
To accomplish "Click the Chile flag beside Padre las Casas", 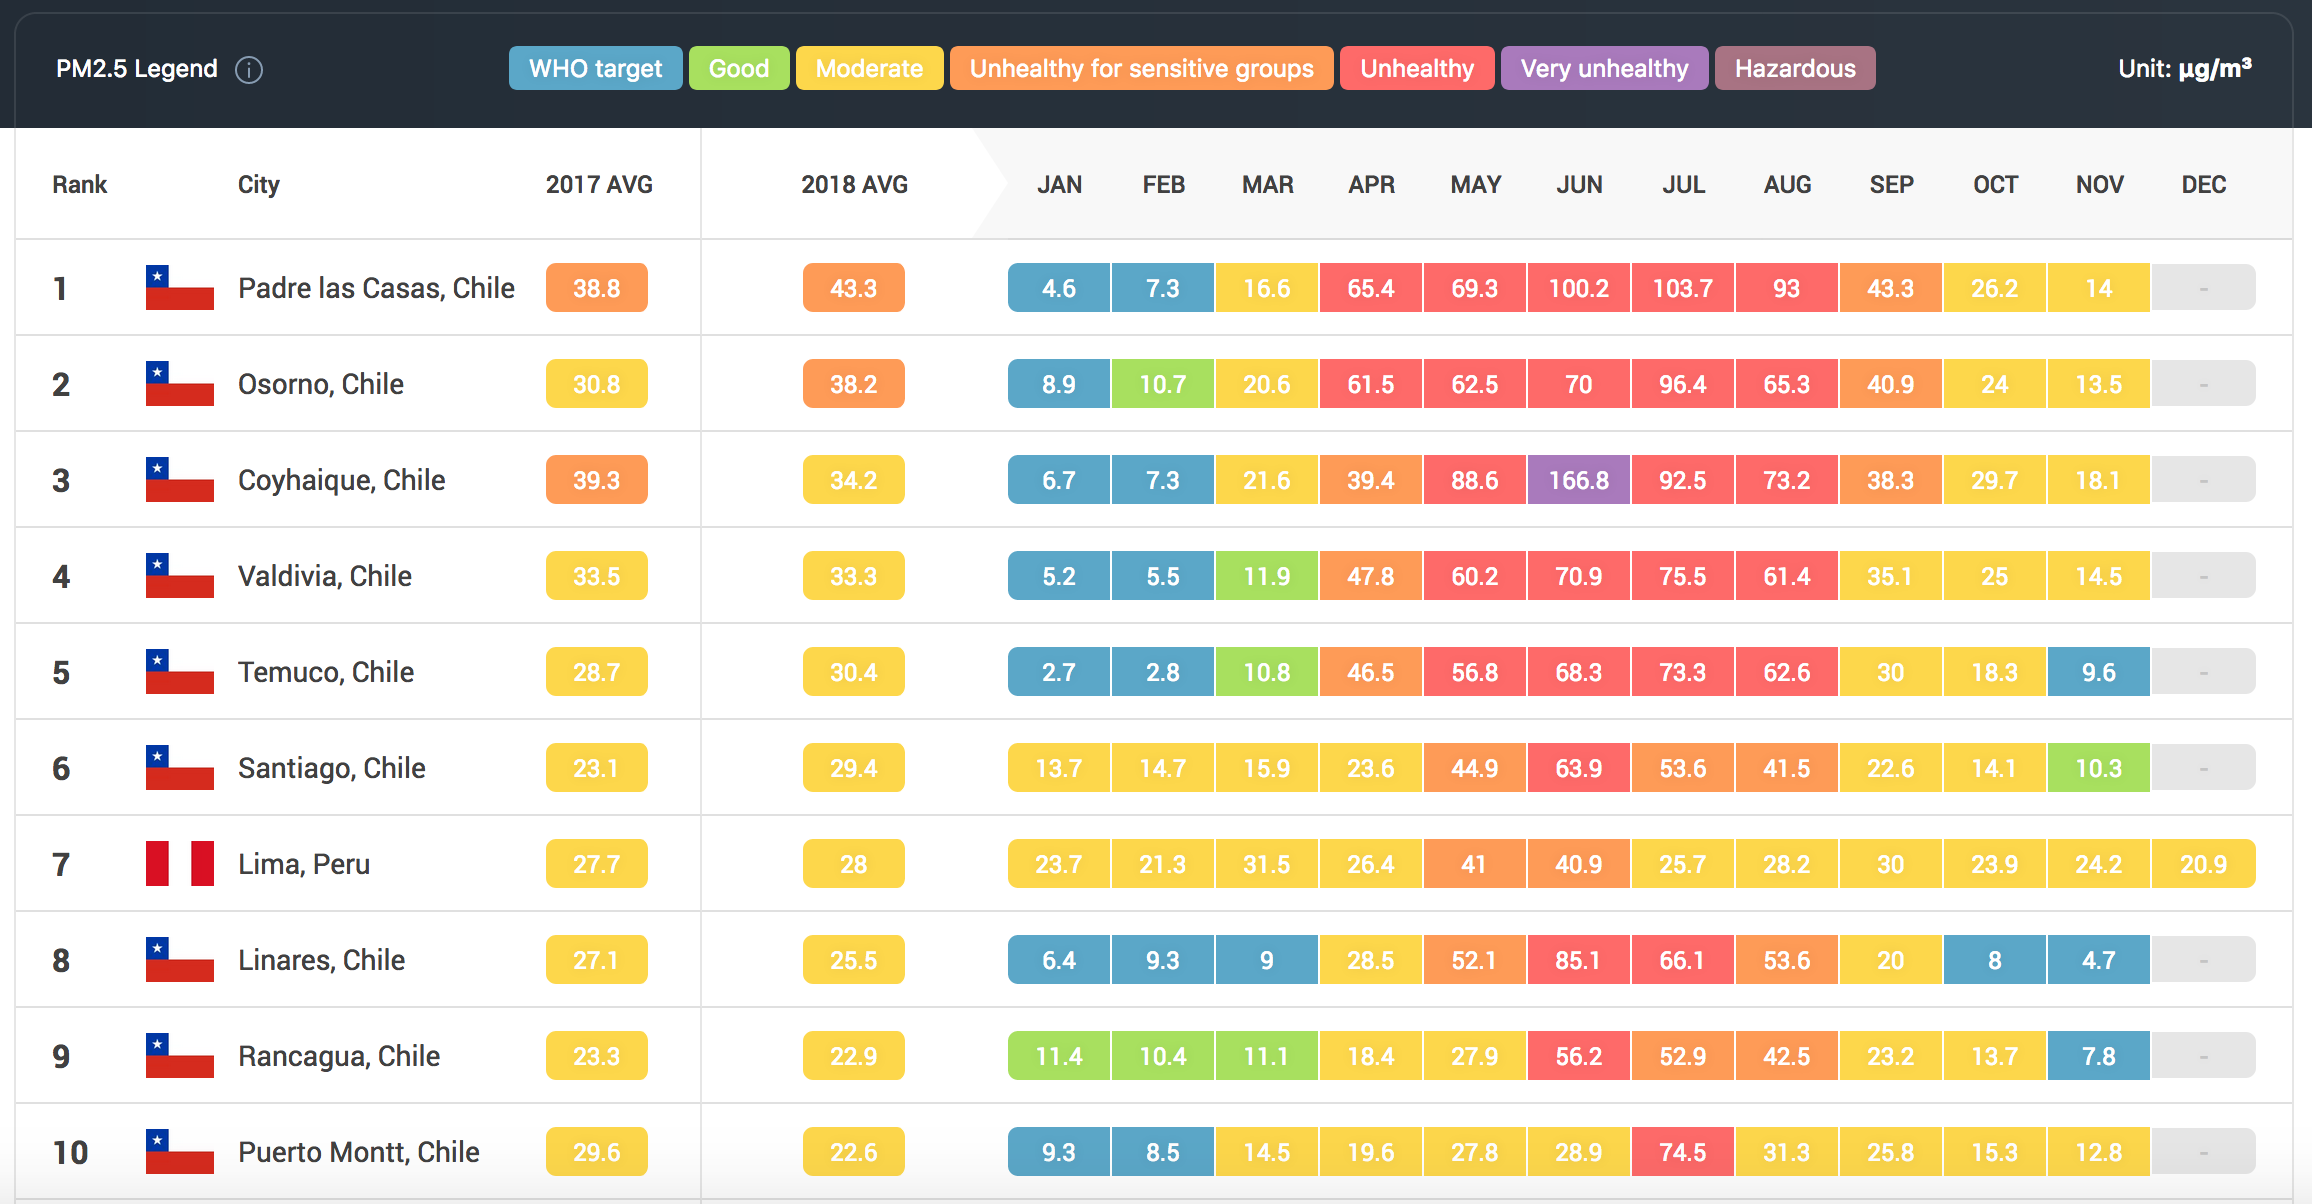I will pos(180,288).
